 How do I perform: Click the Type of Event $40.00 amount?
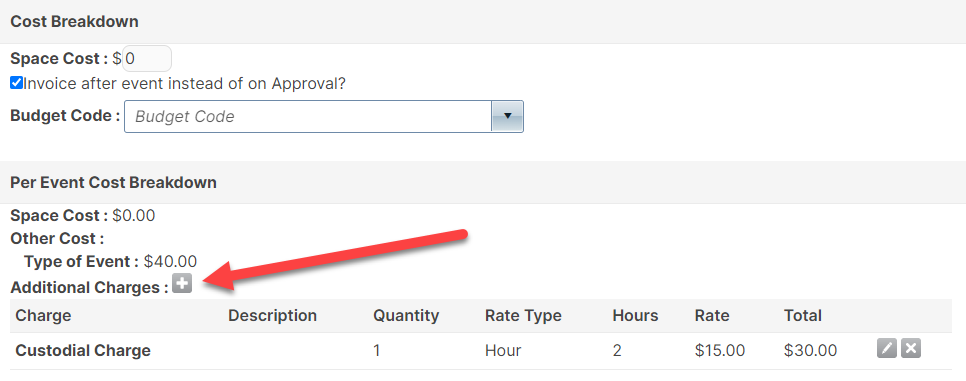click(x=170, y=261)
